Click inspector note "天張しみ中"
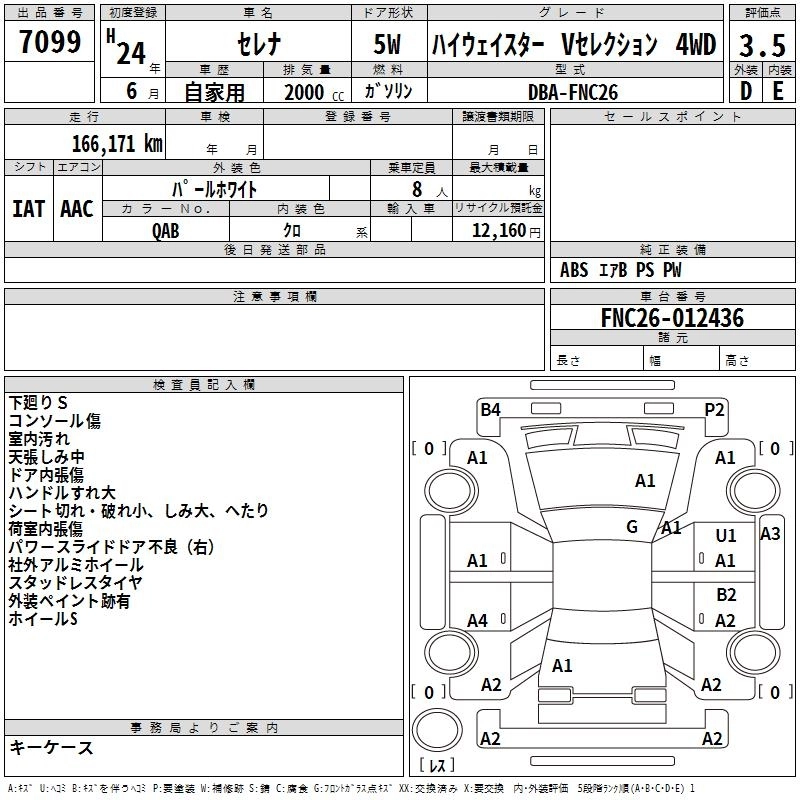The height and width of the screenshot is (800, 800). (x=46, y=457)
